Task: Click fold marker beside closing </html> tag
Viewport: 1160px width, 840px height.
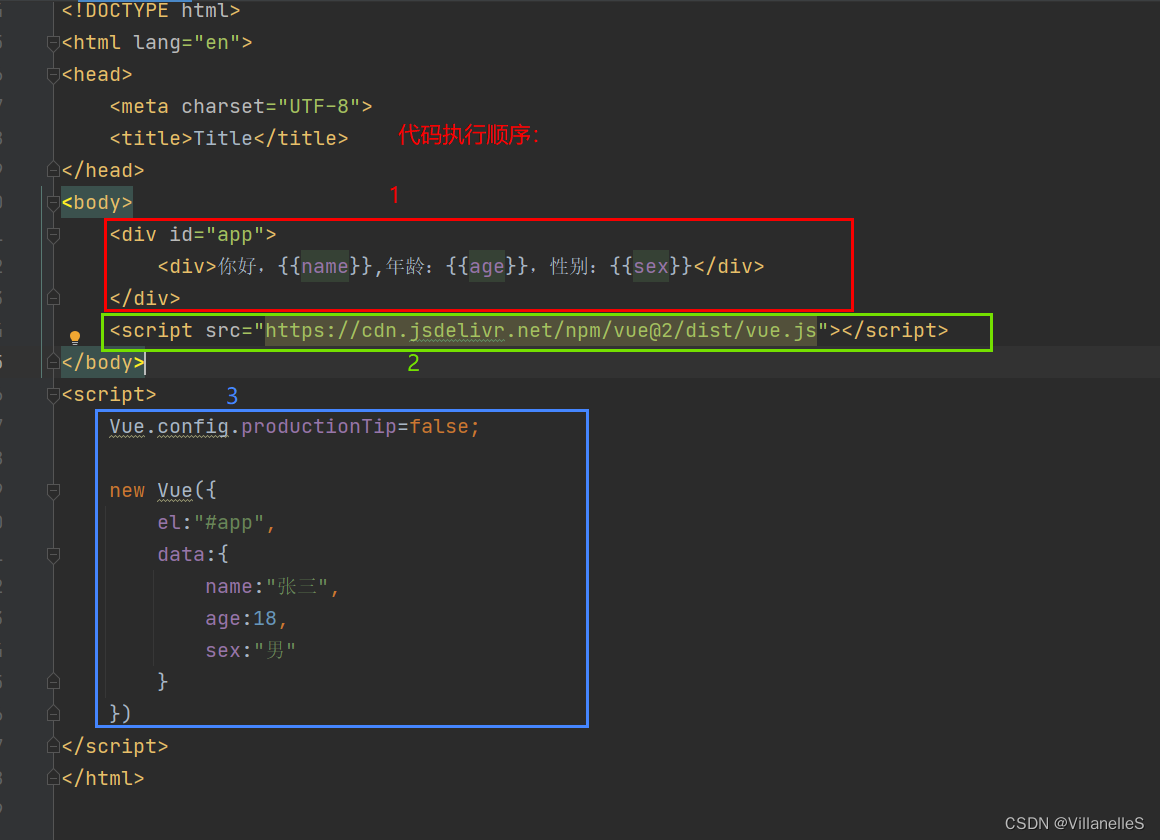Action: coord(53,778)
